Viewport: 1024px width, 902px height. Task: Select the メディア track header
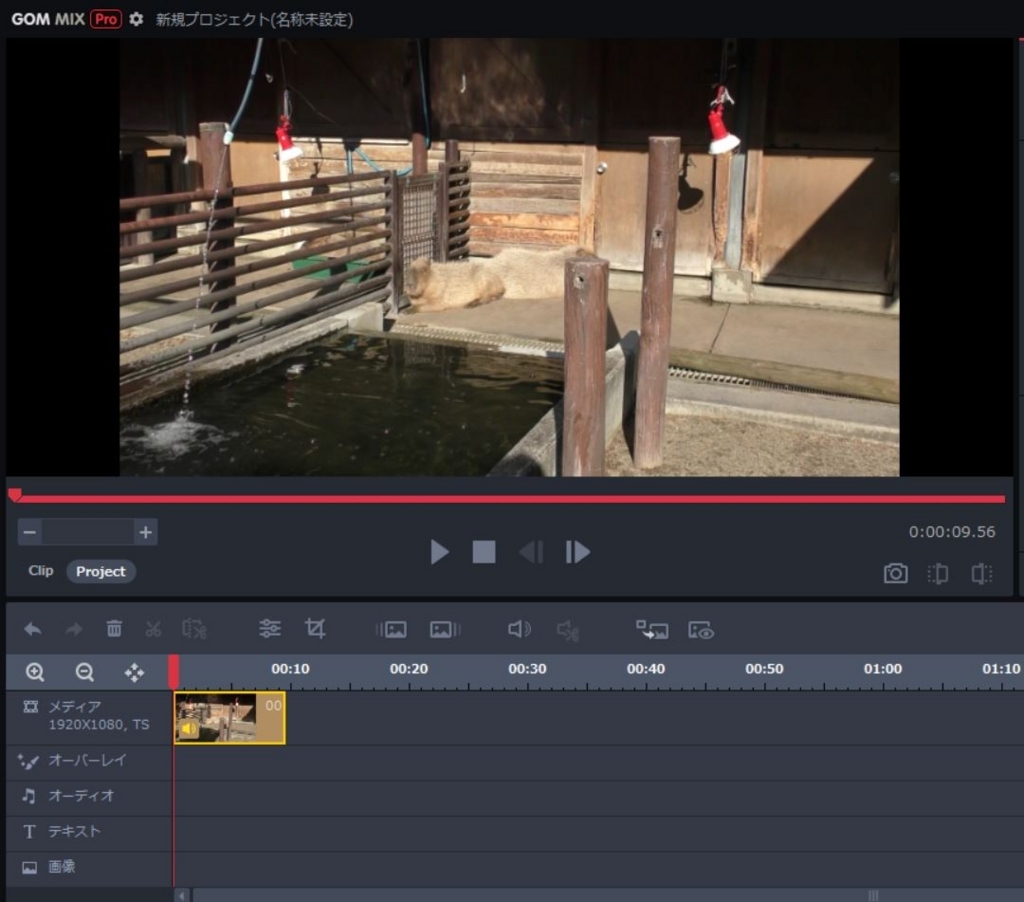click(89, 717)
